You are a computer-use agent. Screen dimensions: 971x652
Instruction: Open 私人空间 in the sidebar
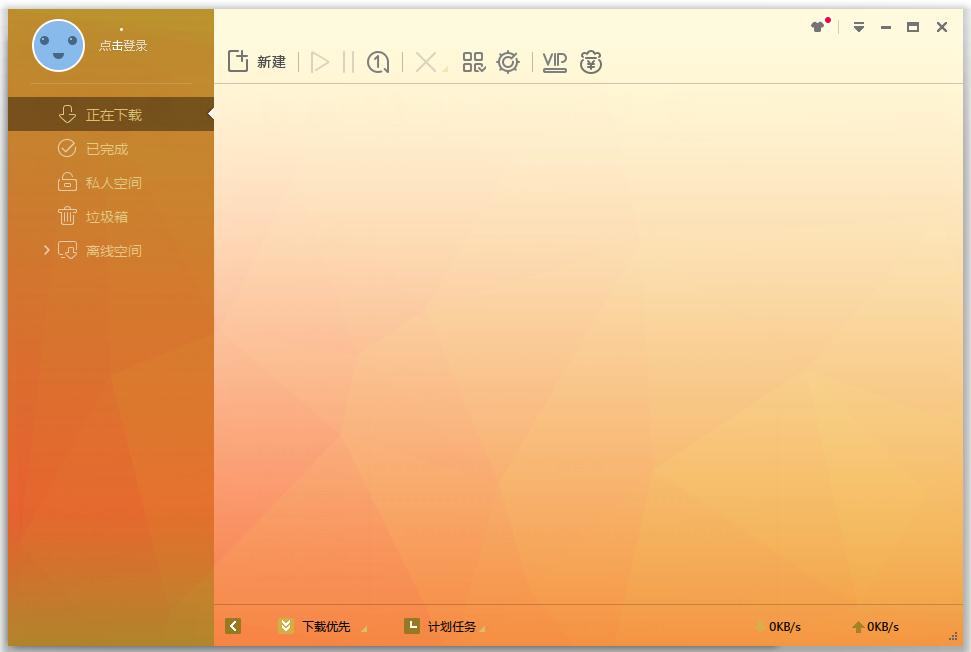pyautogui.click(x=113, y=183)
